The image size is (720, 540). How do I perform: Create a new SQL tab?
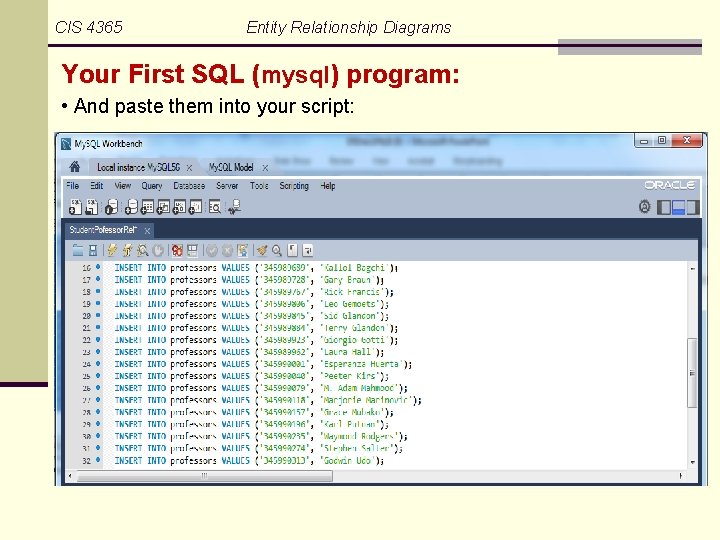coord(75,207)
